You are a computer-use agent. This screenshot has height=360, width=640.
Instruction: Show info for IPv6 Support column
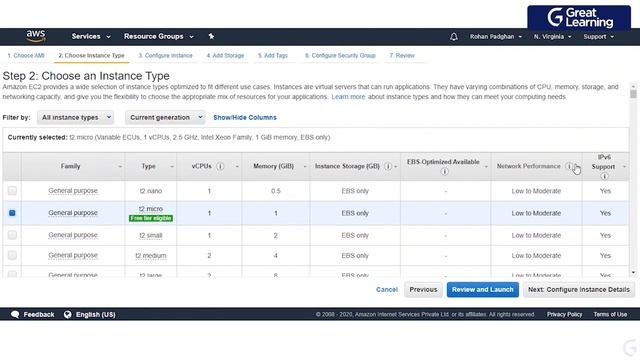tap(604, 176)
